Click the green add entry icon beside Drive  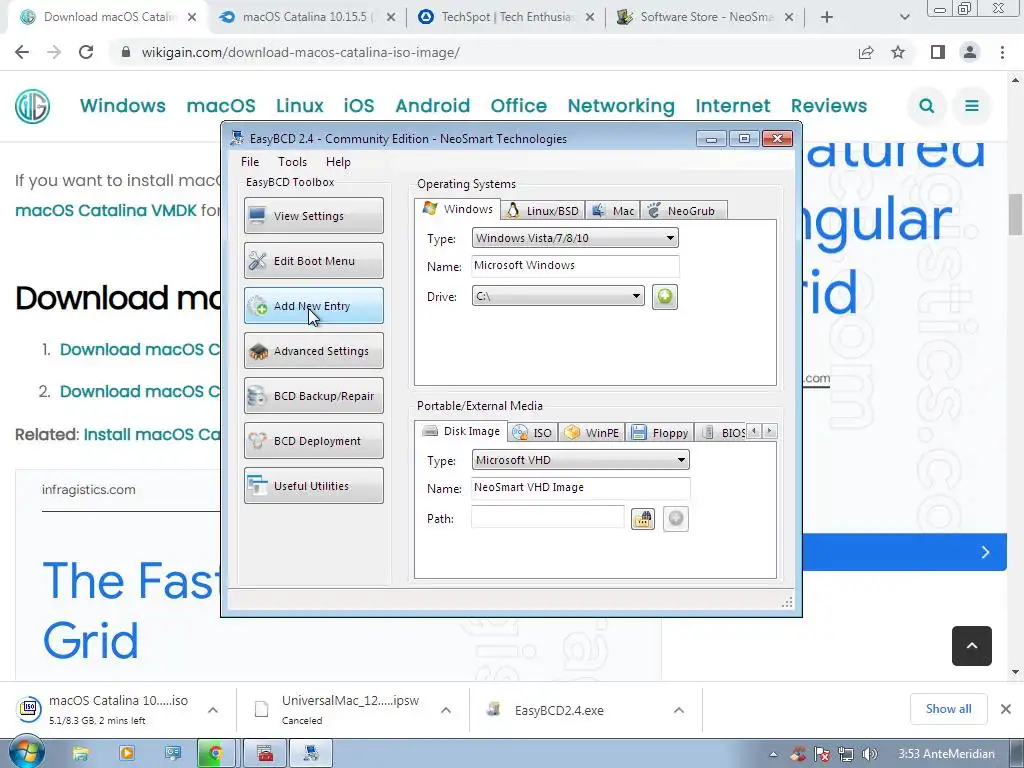tap(664, 297)
